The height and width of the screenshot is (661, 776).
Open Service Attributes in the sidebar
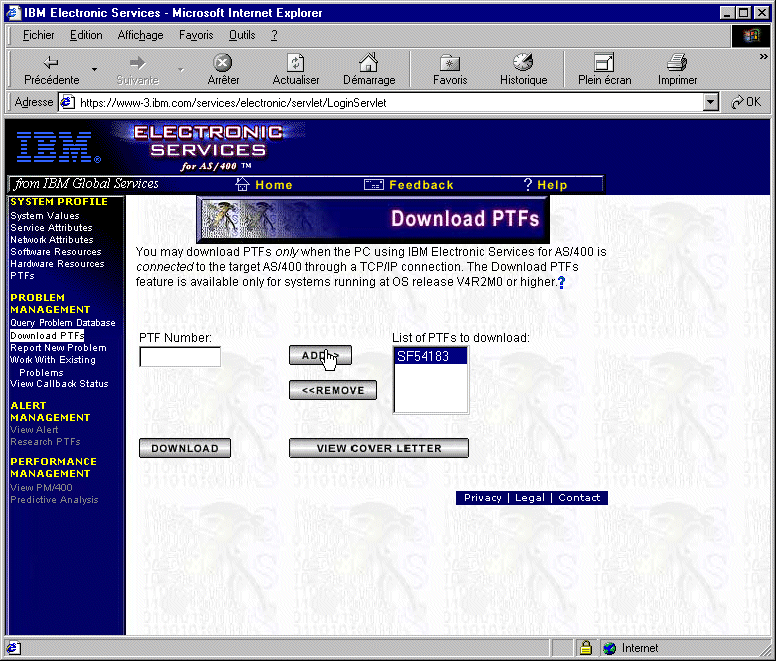(x=51, y=228)
